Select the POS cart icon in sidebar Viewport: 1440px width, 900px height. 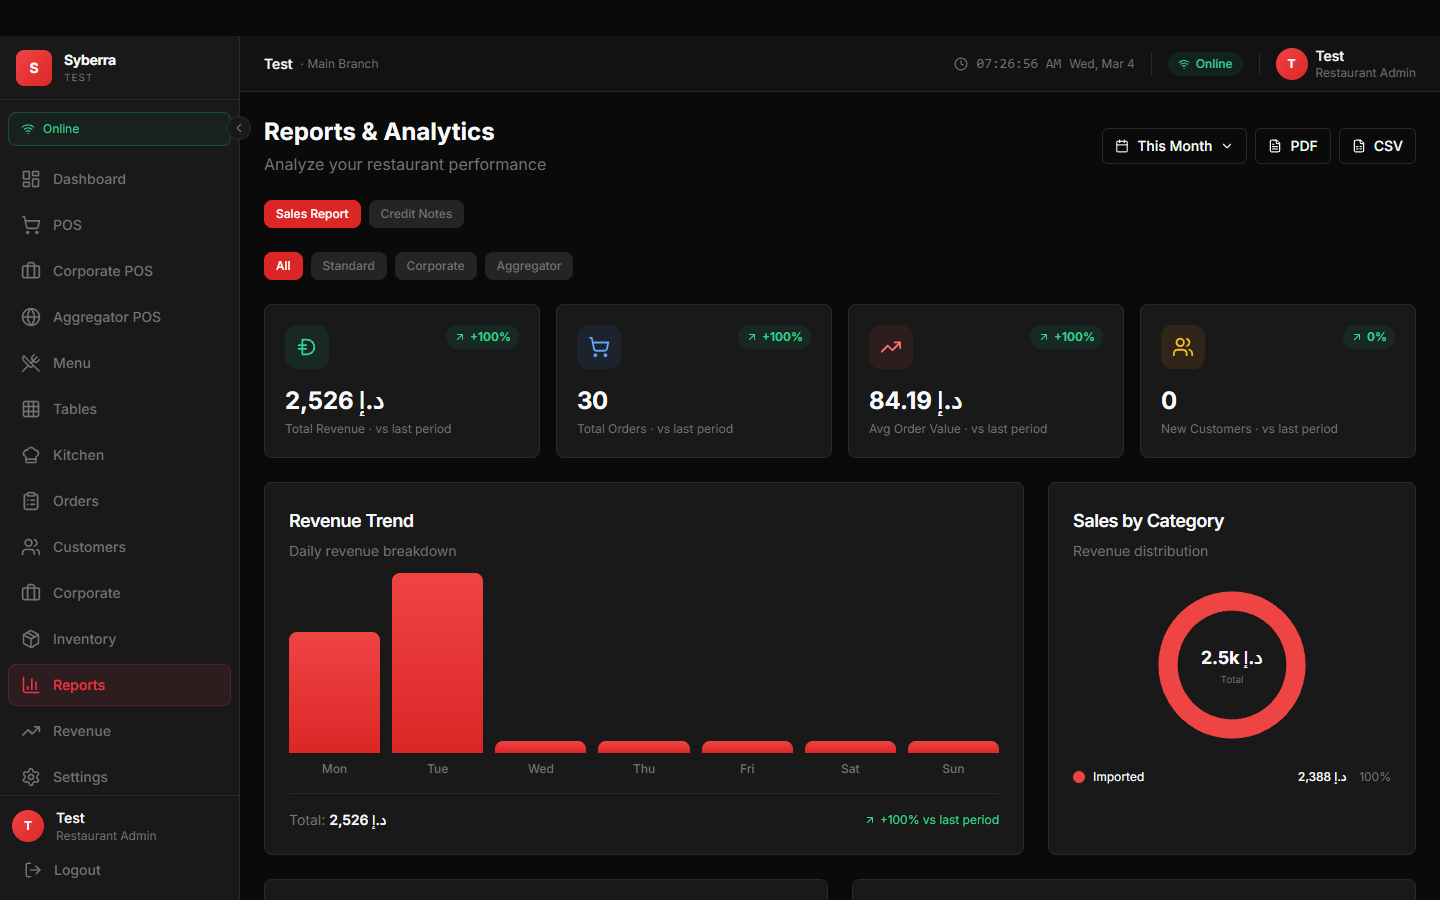tap(31, 225)
